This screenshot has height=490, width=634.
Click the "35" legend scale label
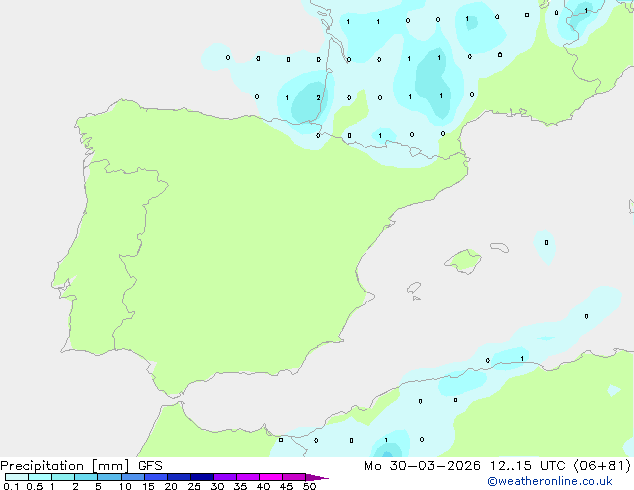240,486
